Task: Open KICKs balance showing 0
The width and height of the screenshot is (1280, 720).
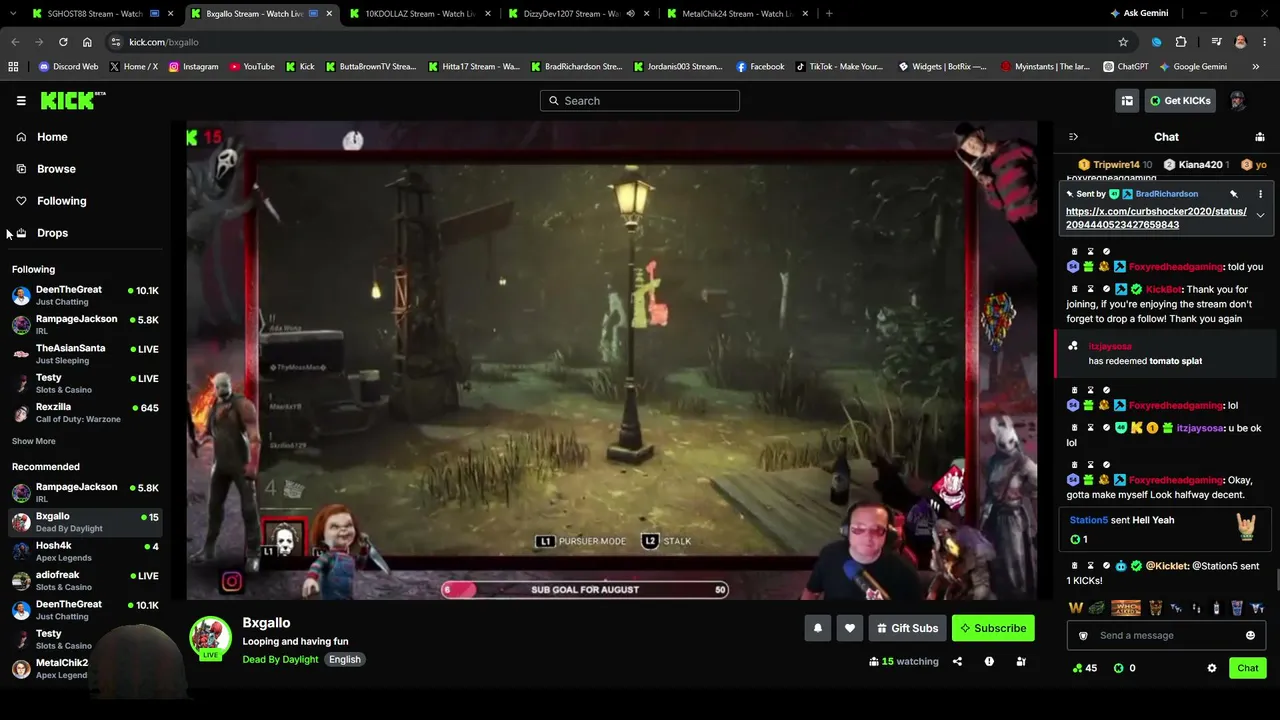Action: click(1125, 668)
